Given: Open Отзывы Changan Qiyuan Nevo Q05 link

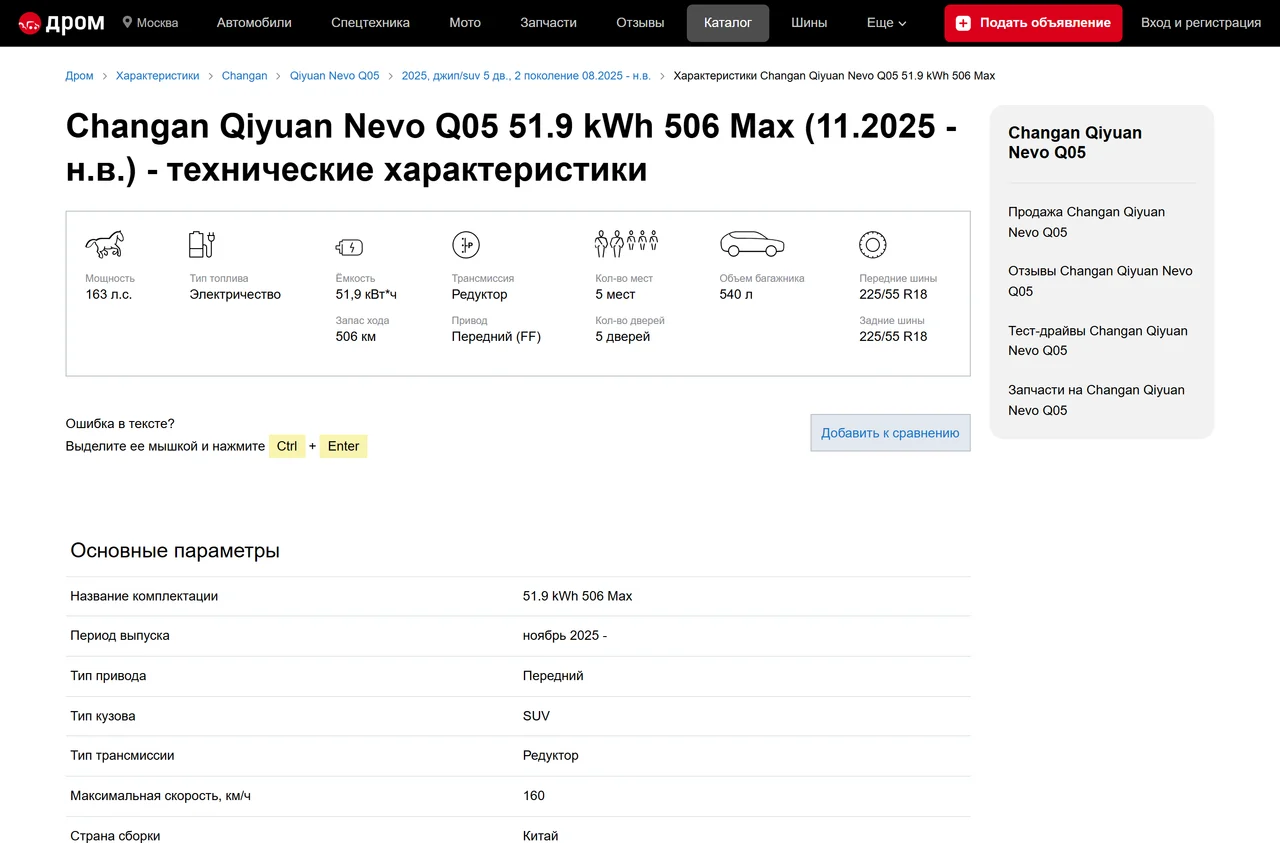Looking at the screenshot, I should pyautogui.click(x=1100, y=281).
